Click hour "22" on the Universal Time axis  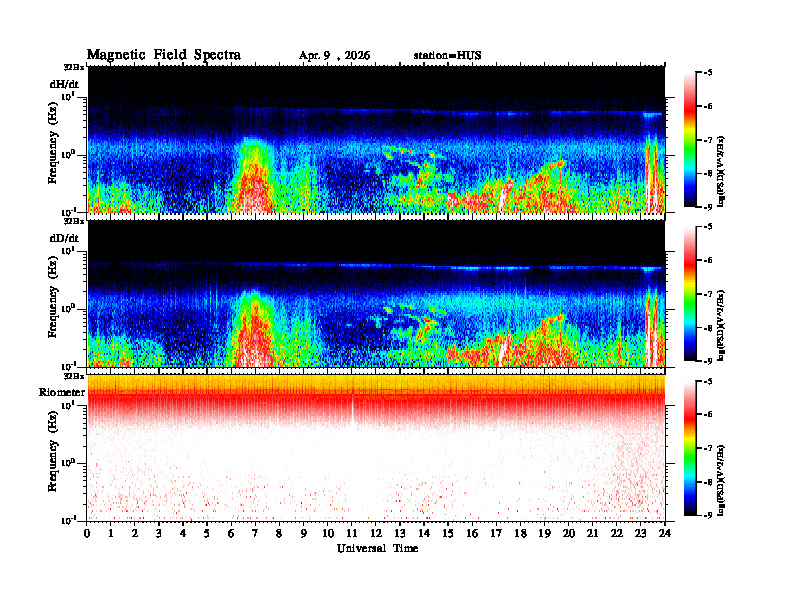616,533
